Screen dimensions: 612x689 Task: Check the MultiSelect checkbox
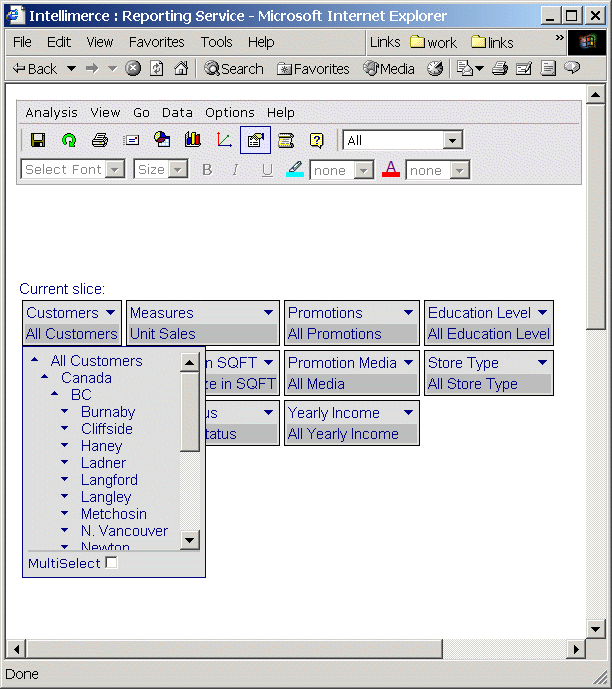[112, 562]
